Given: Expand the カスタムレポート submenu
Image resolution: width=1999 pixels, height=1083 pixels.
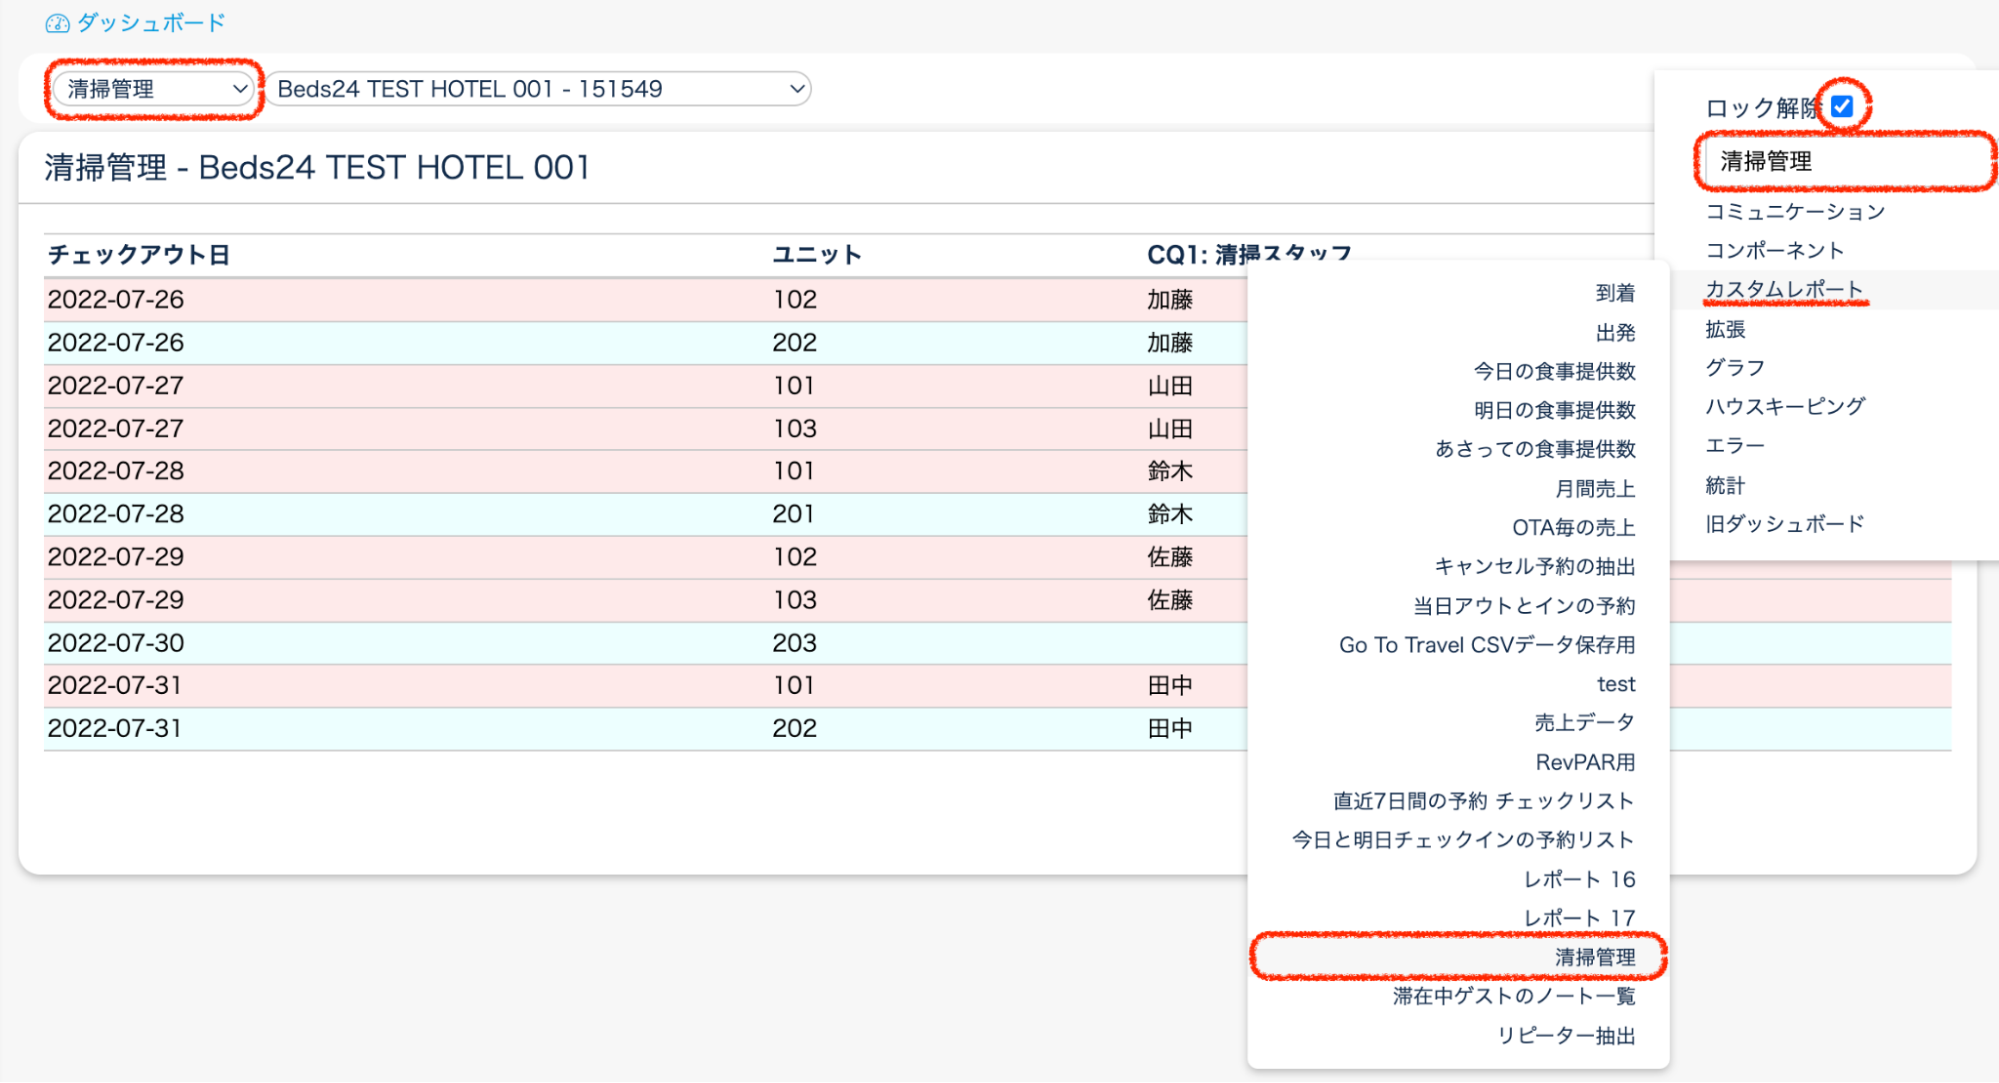Looking at the screenshot, I should tap(1784, 289).
